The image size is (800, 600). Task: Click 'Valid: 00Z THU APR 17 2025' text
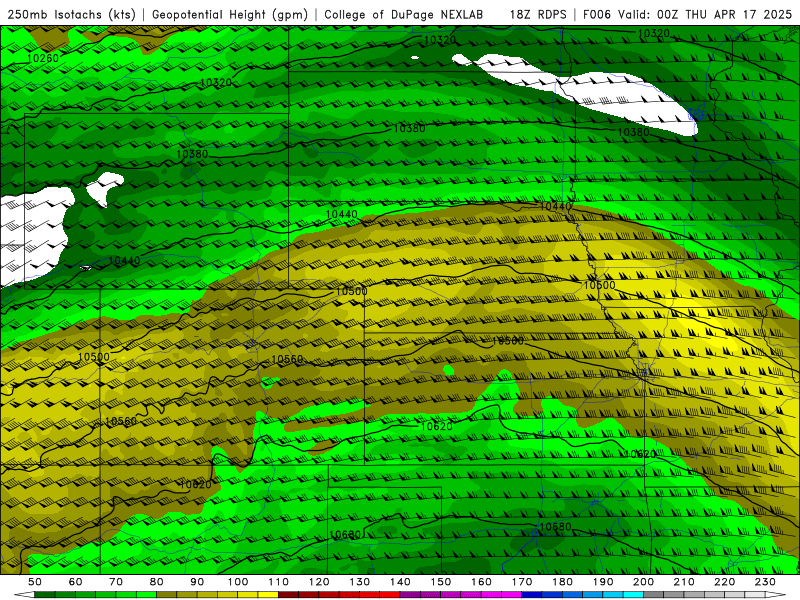[x=705, y=14]
